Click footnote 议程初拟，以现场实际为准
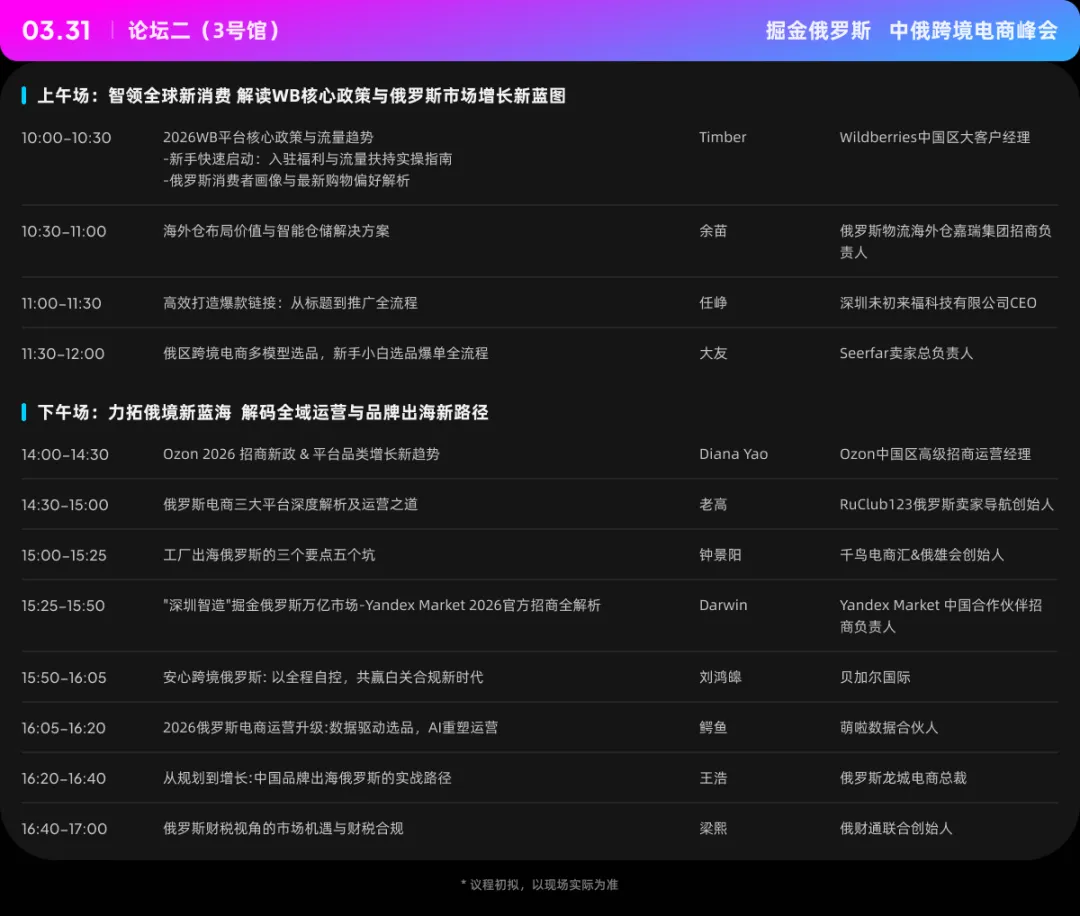 tap(540, 885)
